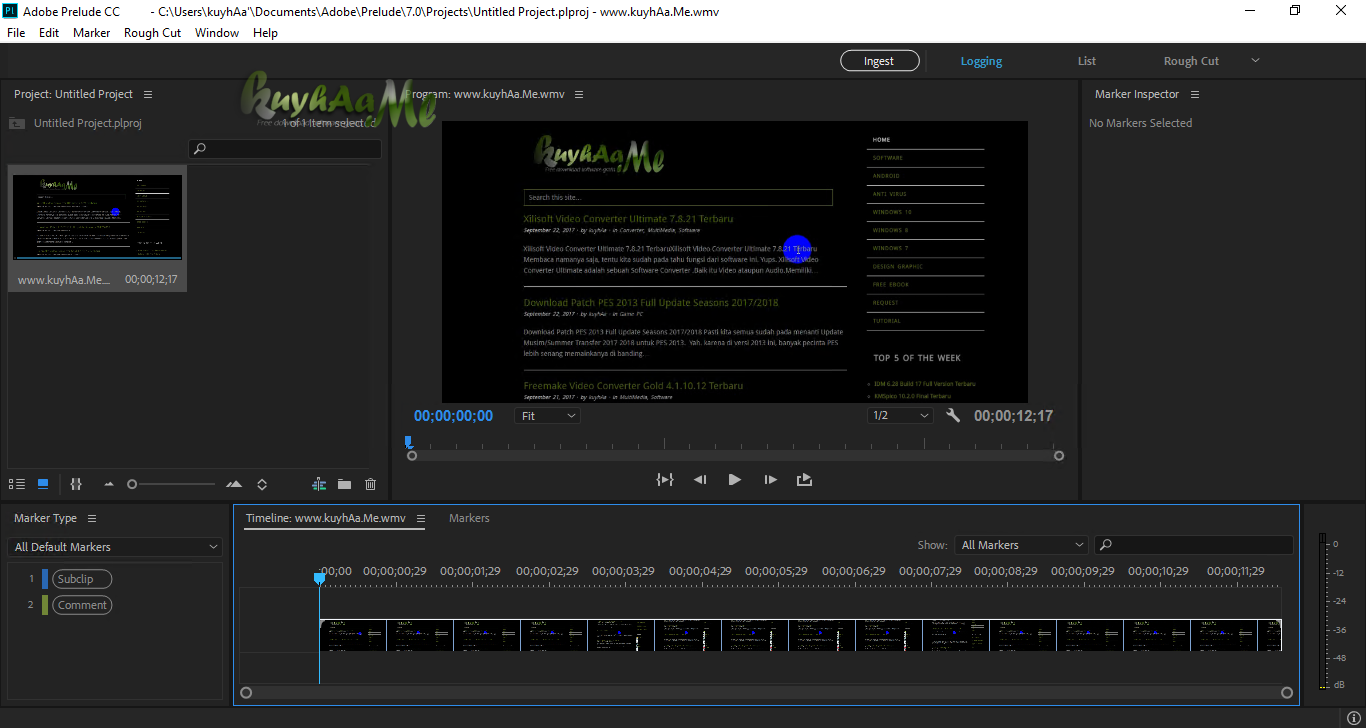This screenshot has height=728, width=1366.
Task: Create a new bin folder
Action: tap(344, 484)
